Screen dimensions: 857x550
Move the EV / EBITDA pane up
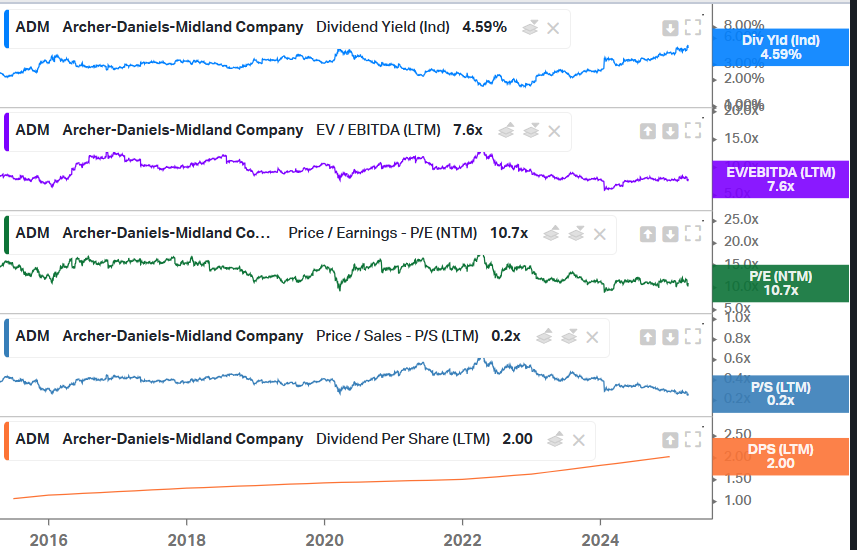[x=647, y=131]
